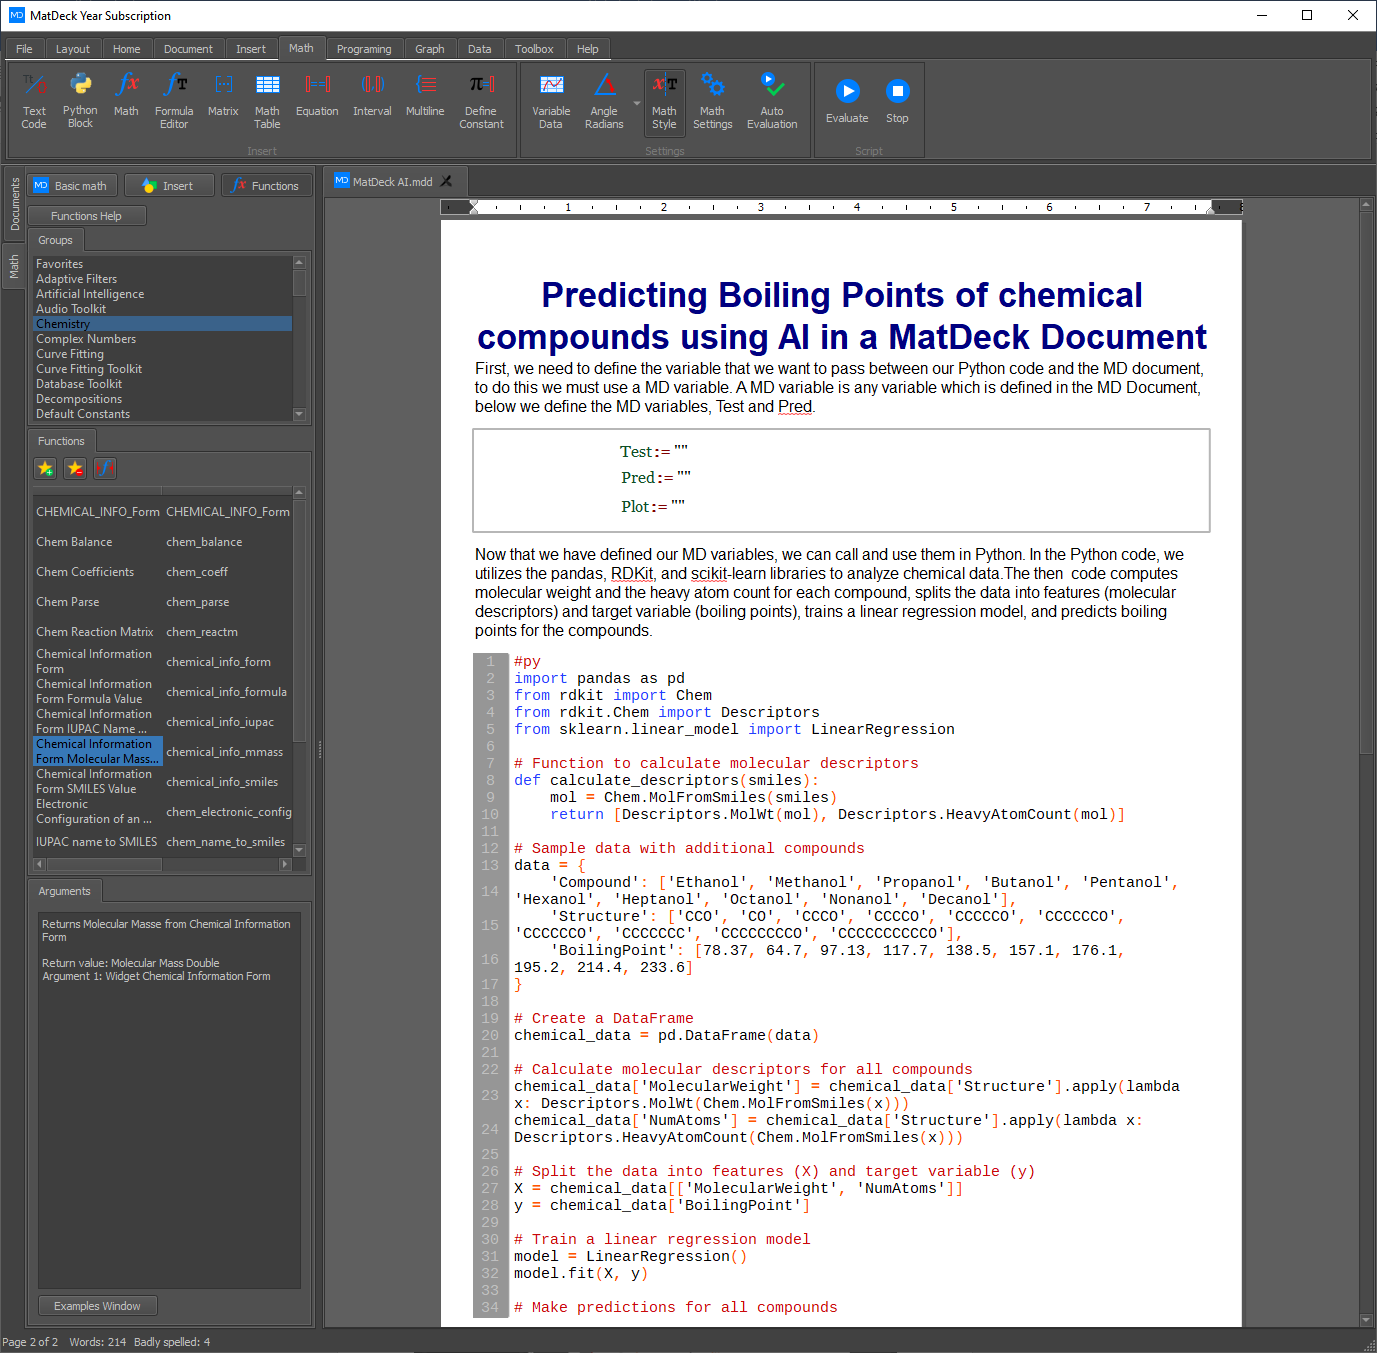
Task: Open Functions Help
Action: [x=87, y=216]
